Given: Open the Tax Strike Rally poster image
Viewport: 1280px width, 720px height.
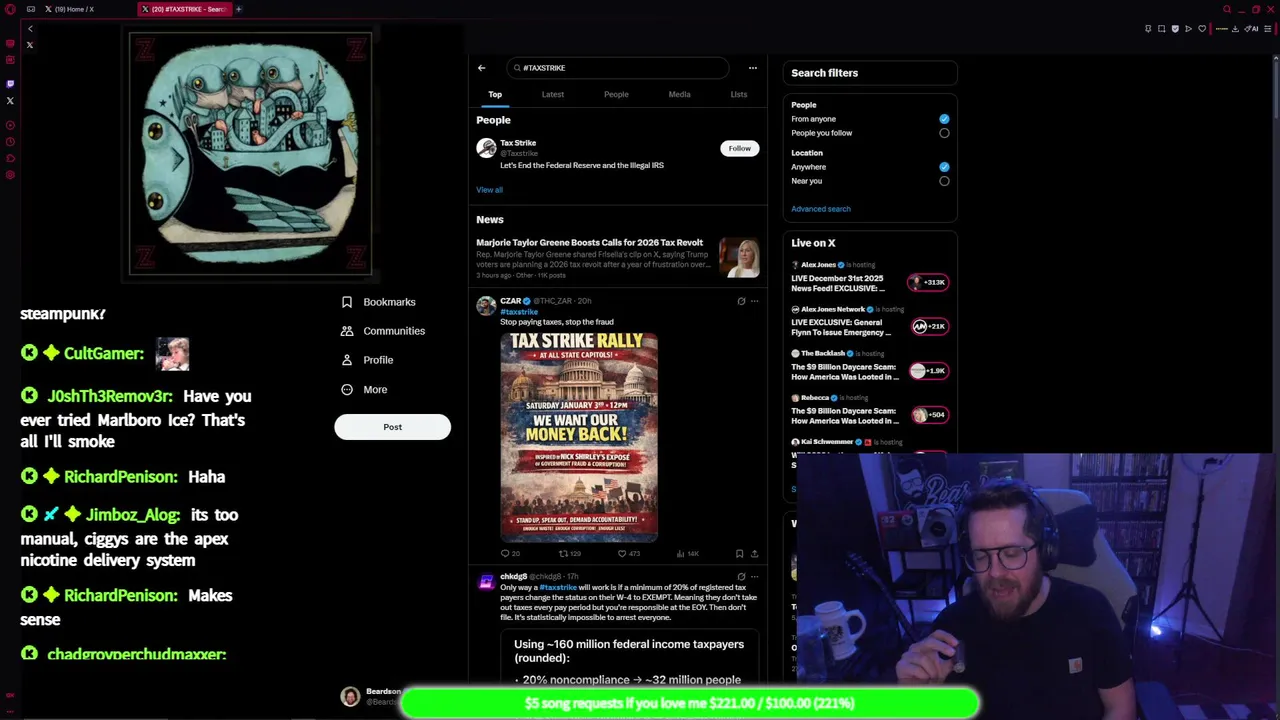Looking at the screenshot, I should (579, 438).
